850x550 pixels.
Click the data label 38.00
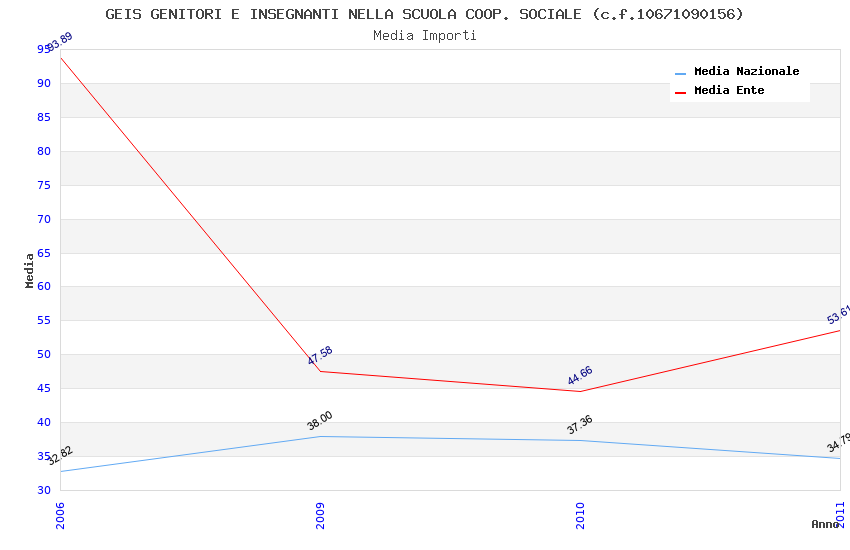coord(320,420)
